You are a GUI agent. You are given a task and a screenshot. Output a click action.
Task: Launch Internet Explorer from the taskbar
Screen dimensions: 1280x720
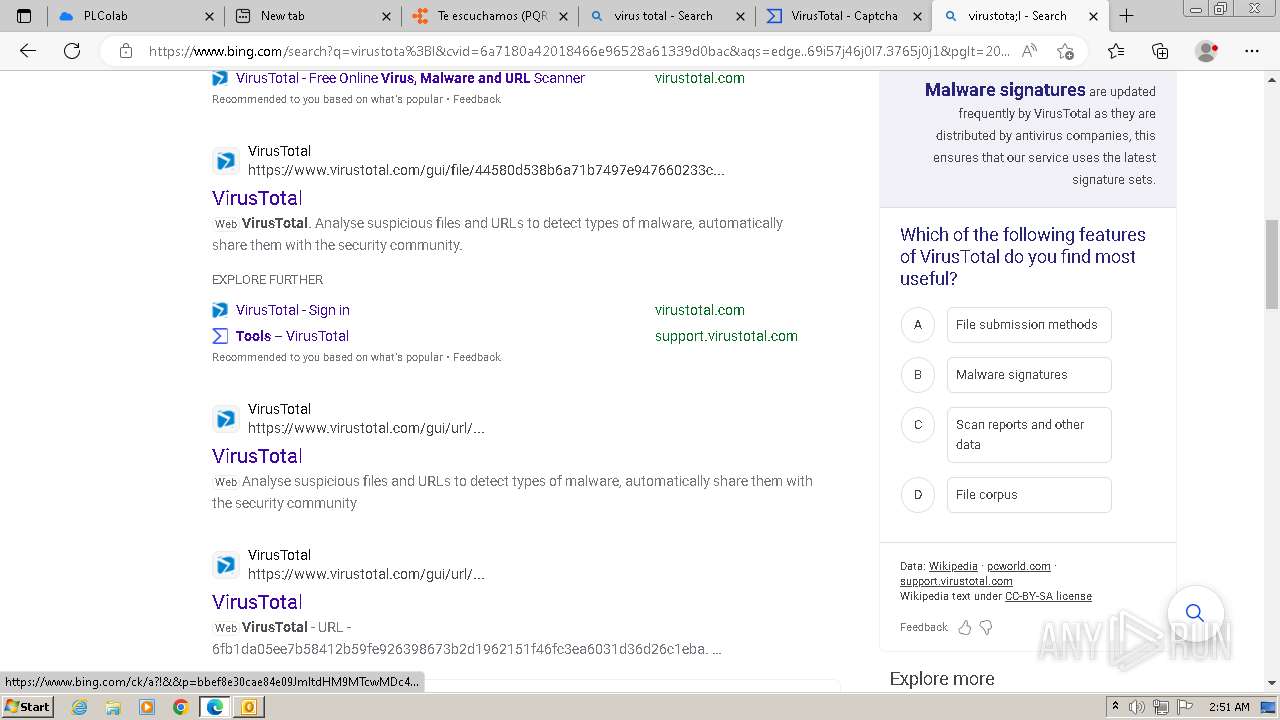(80, 707)
